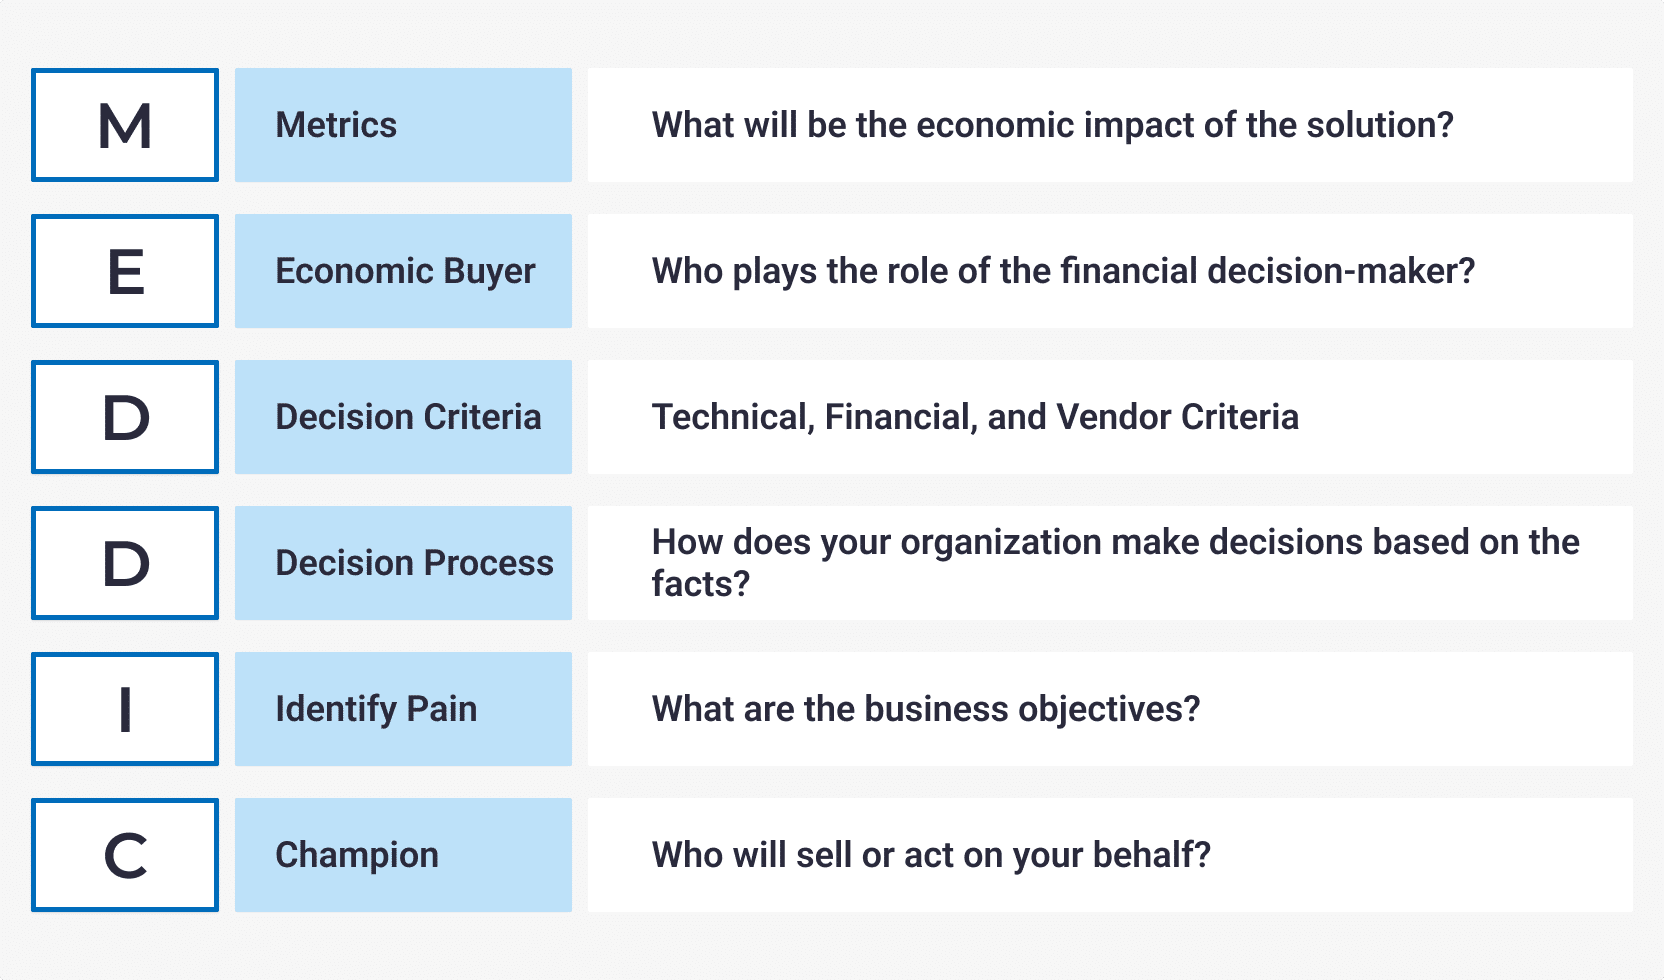
Task: Click the letter M box
Action: (125, 125)
